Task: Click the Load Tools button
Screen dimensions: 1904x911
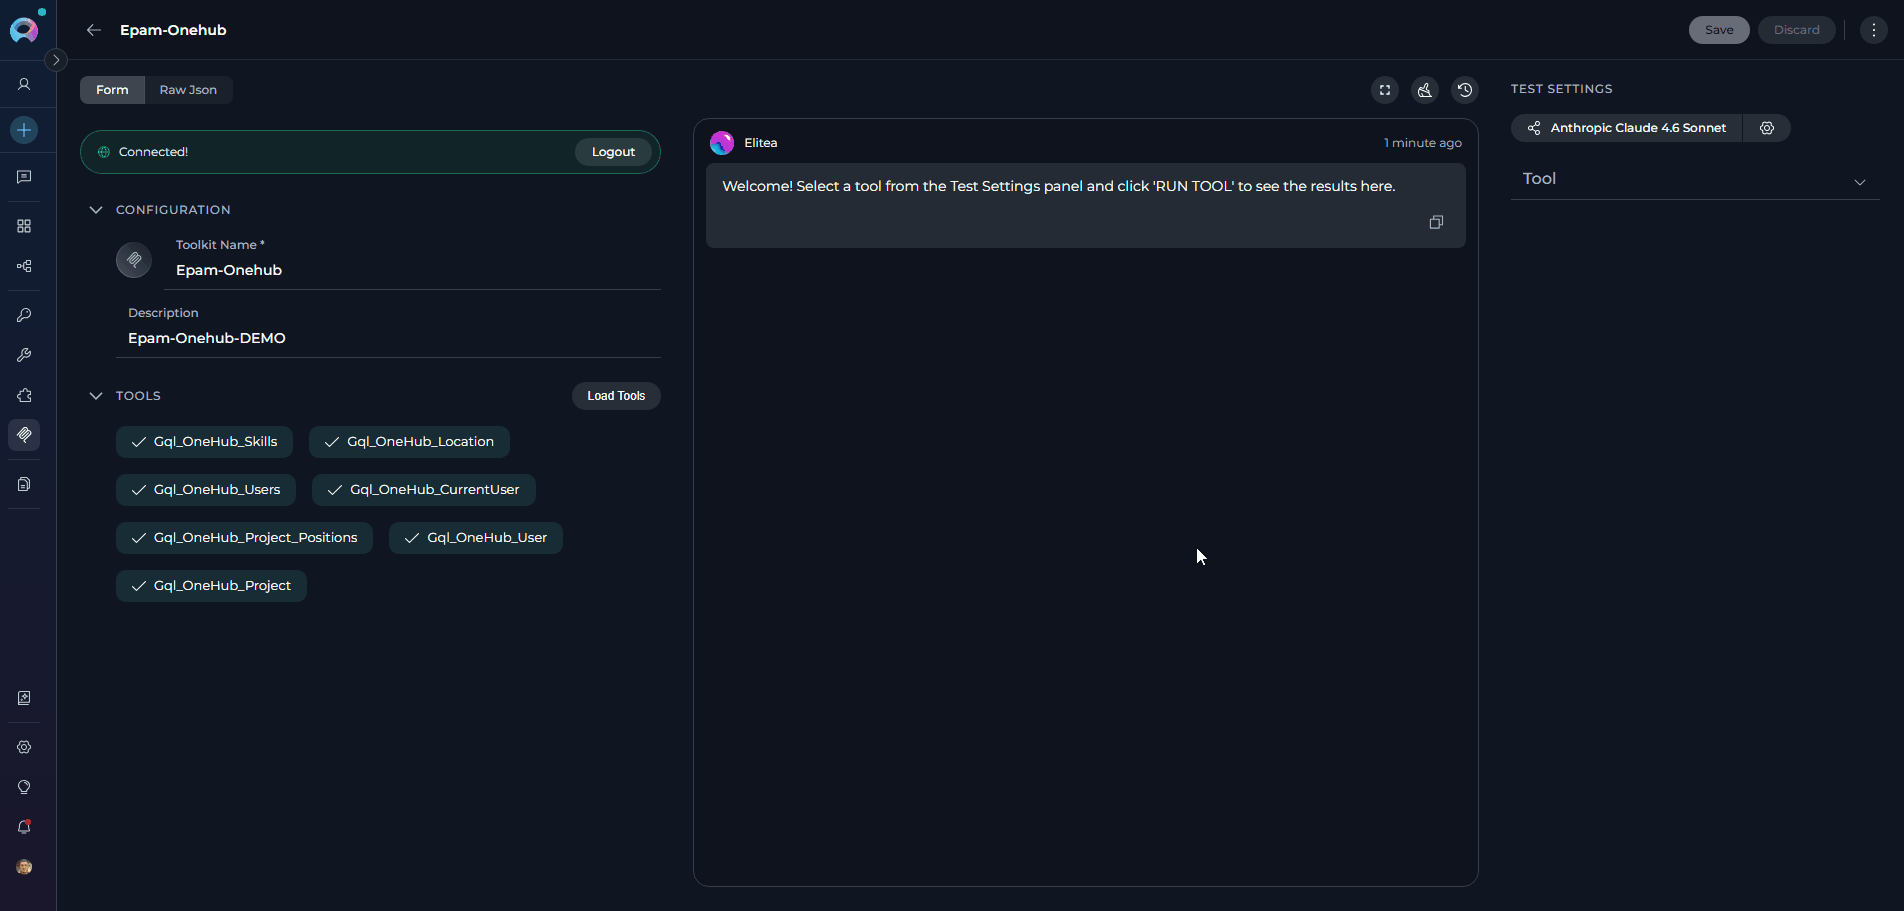Action: (616, 396)
